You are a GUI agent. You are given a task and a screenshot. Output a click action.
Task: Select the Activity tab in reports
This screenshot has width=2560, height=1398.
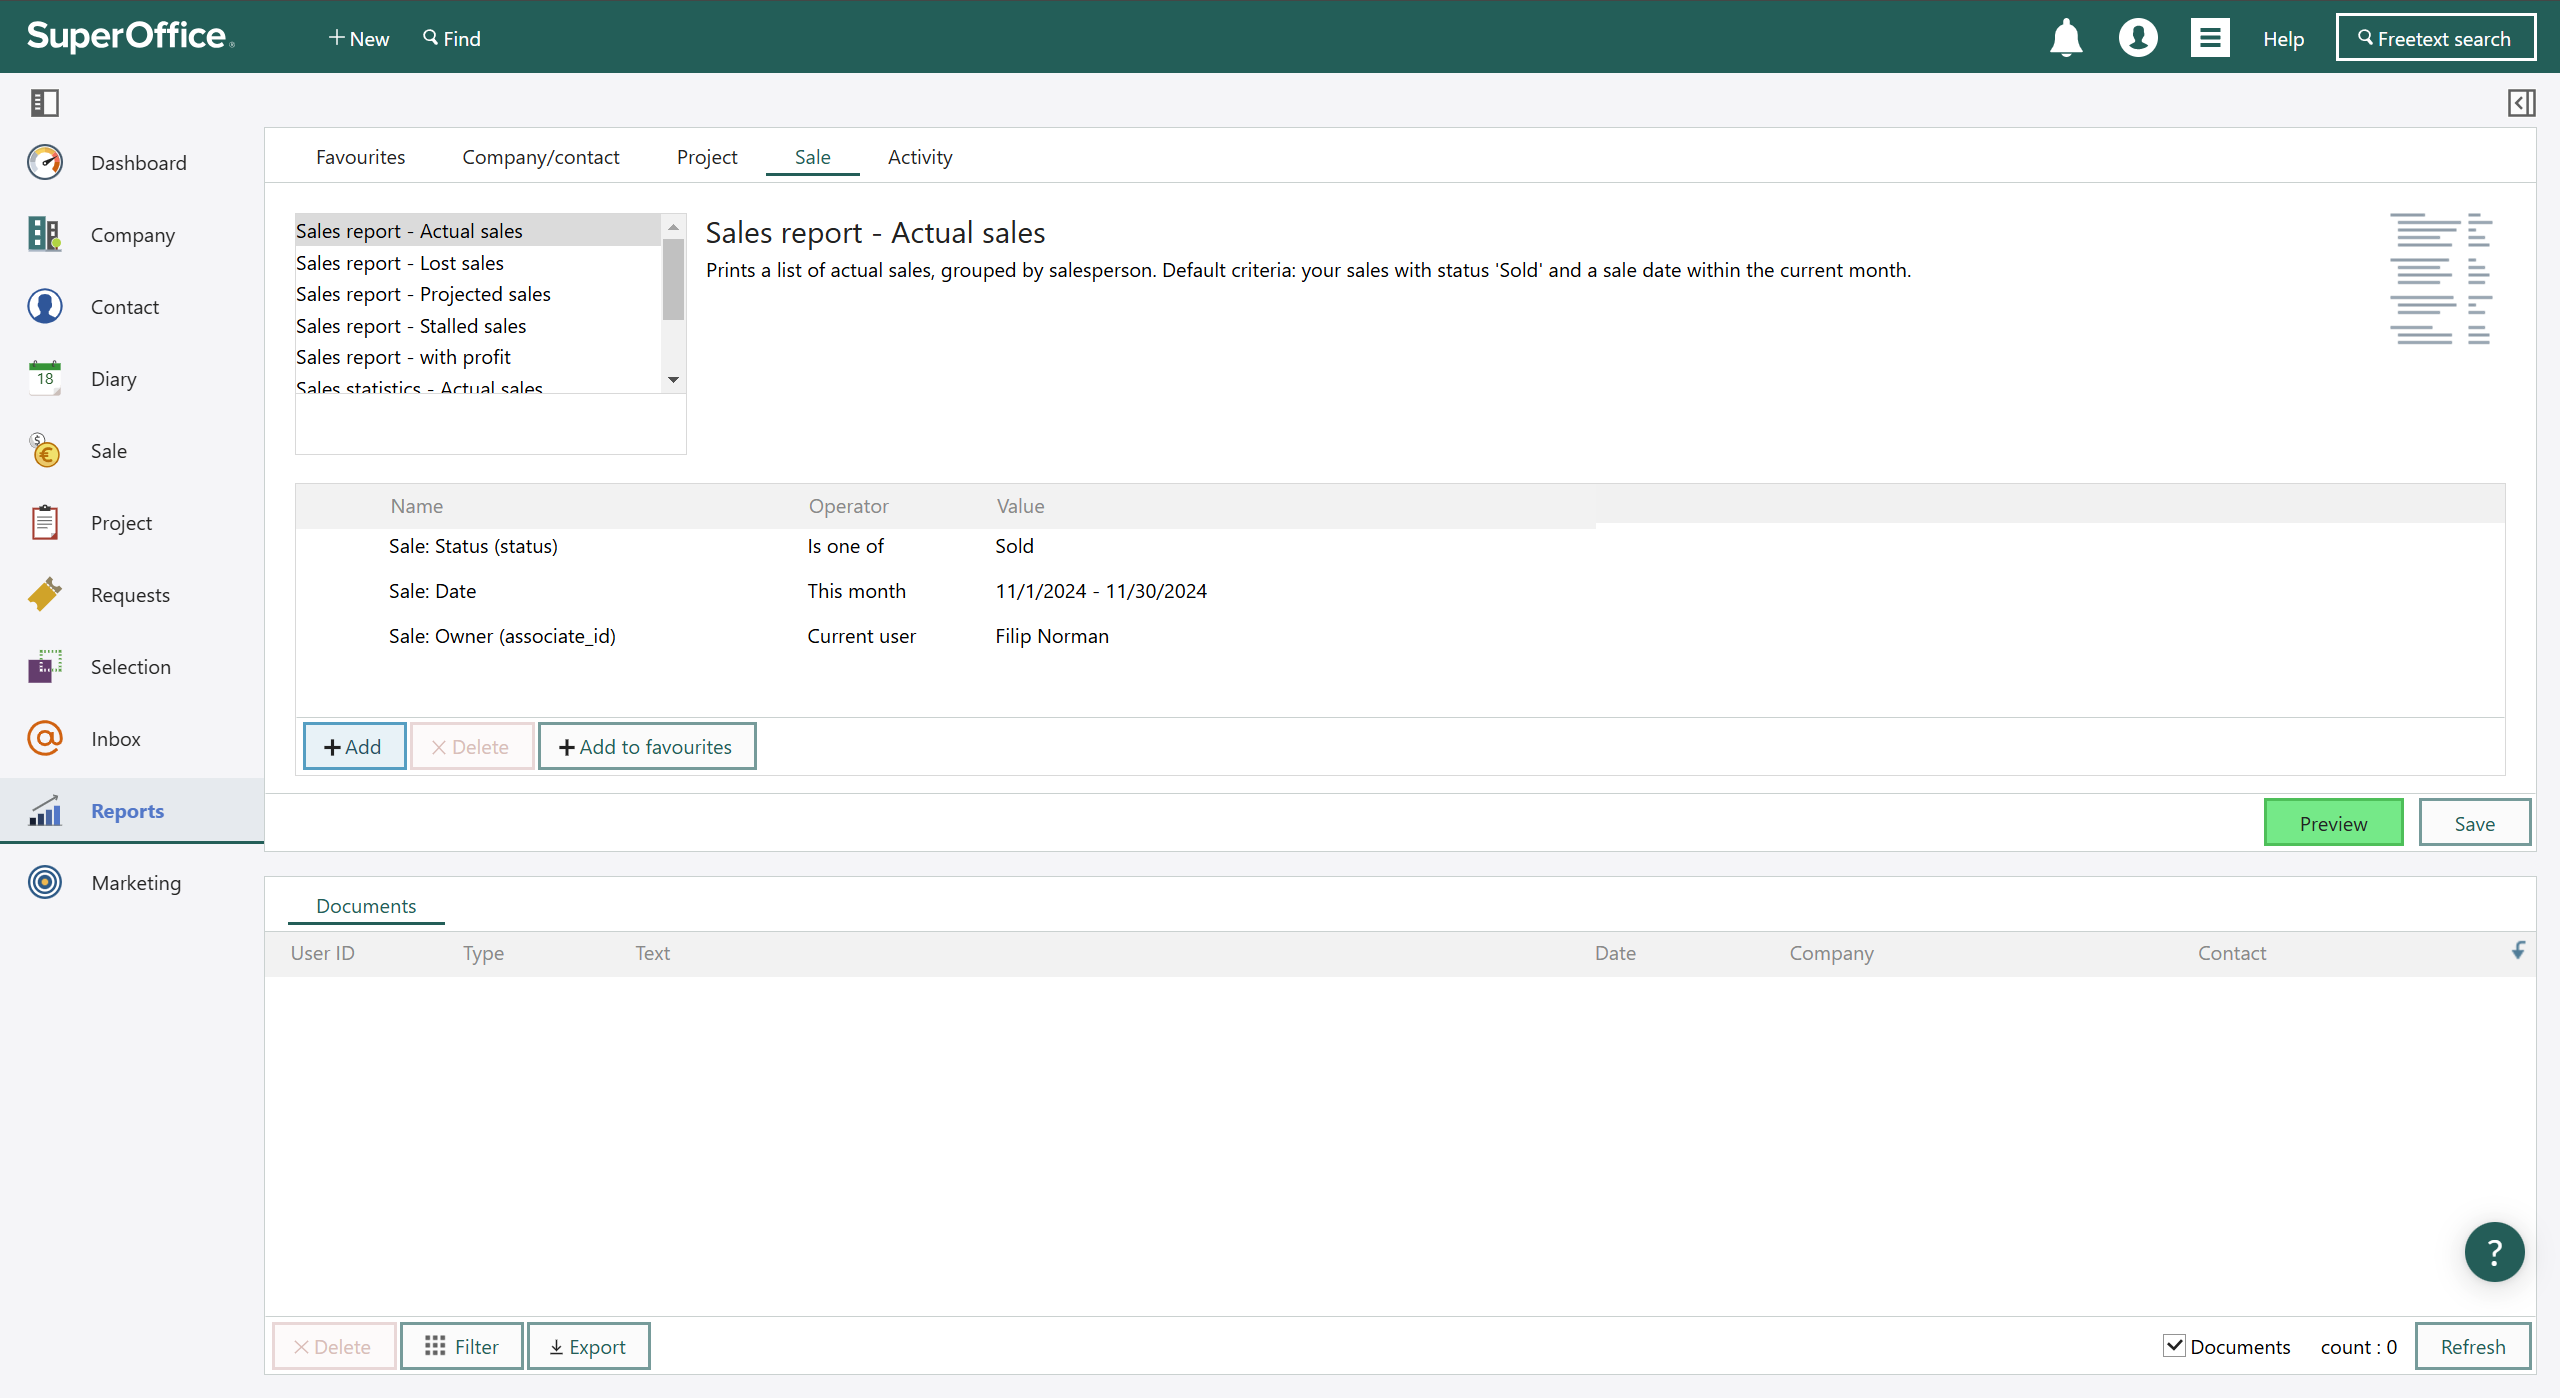point(919,157)
